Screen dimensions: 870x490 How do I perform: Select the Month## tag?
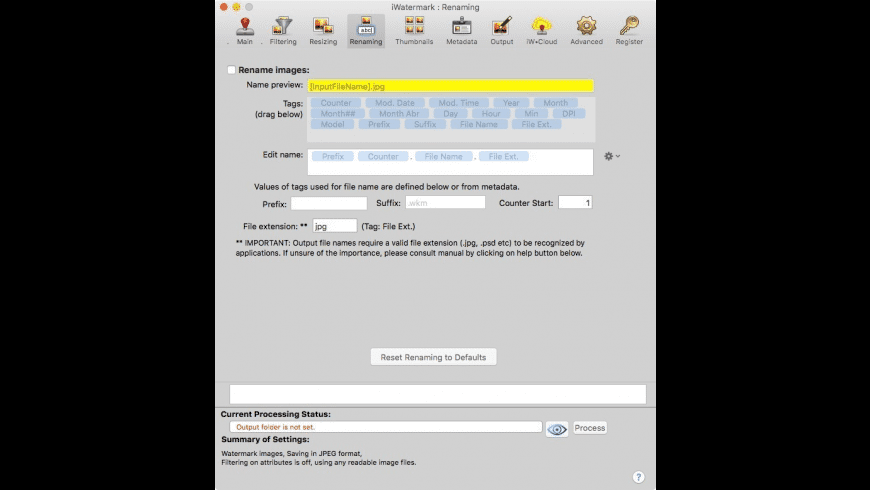[338, 113]
